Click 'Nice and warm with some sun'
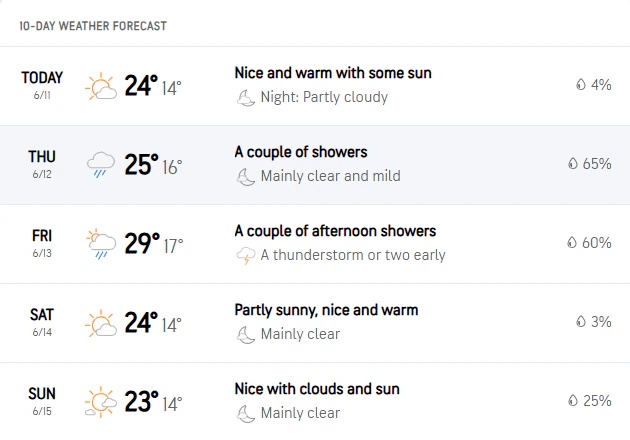 click(x=333, y=73)
